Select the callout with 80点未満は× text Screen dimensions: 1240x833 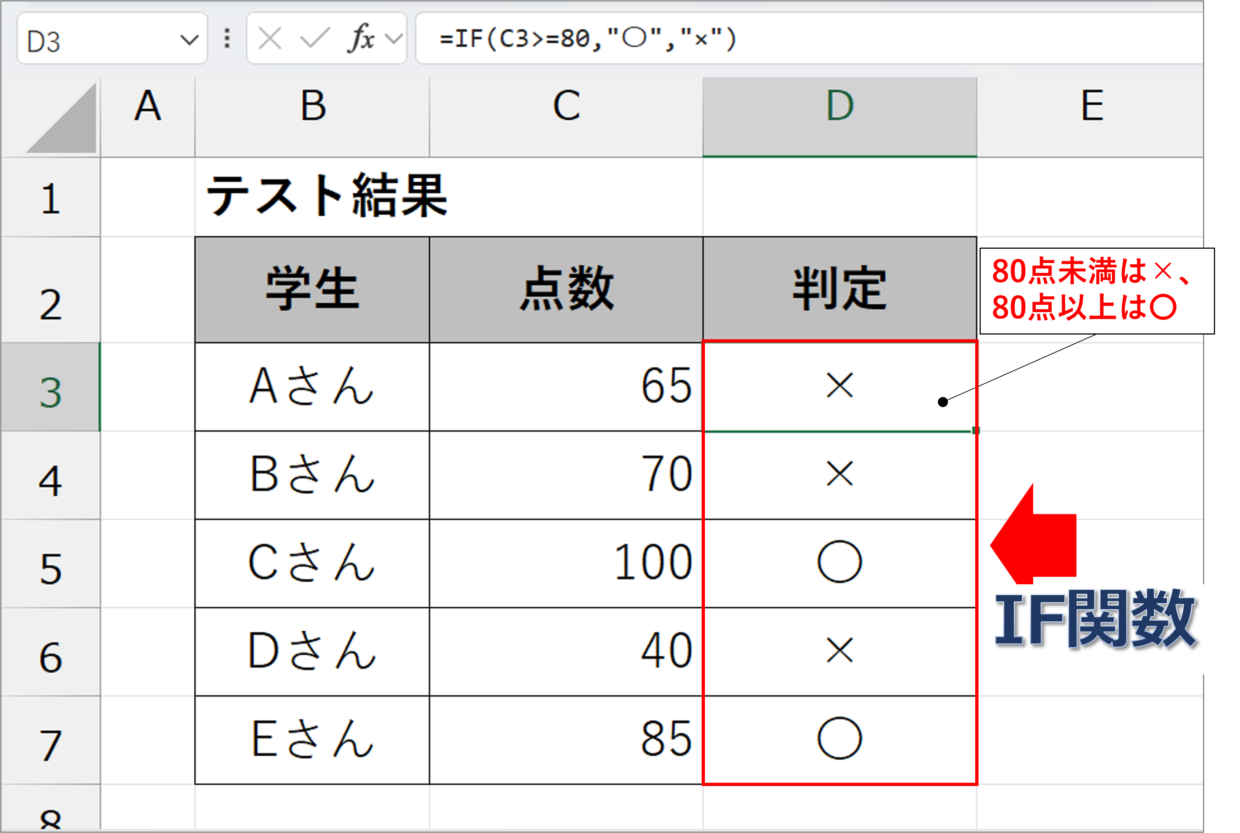1096,291
